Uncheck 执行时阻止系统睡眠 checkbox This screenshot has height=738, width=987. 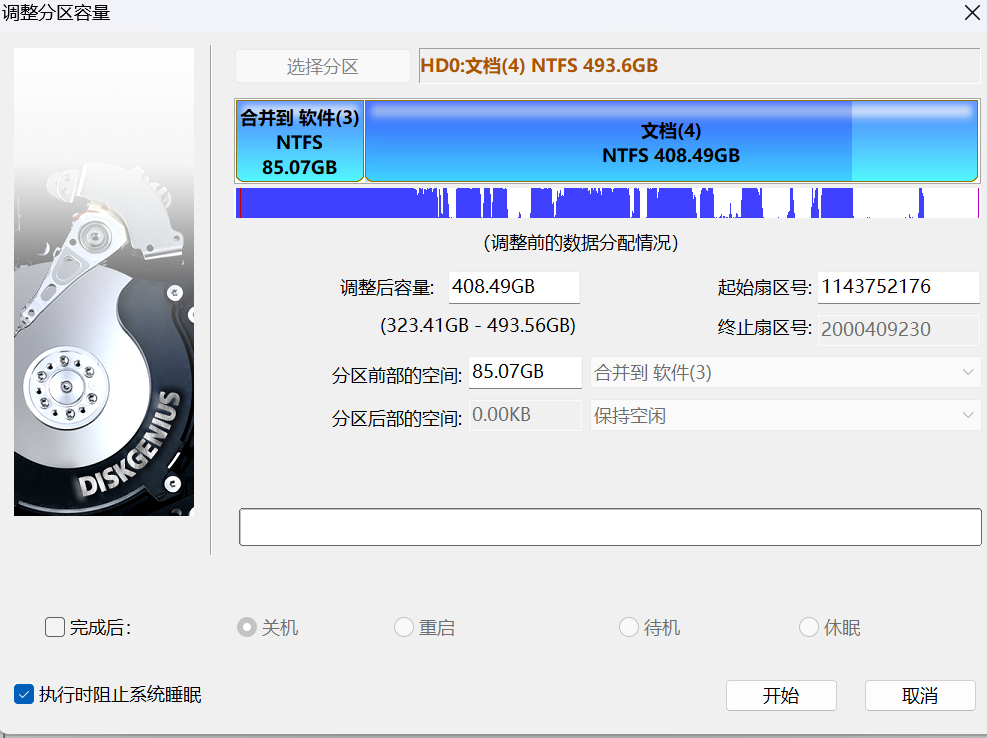tap(24, 695)
